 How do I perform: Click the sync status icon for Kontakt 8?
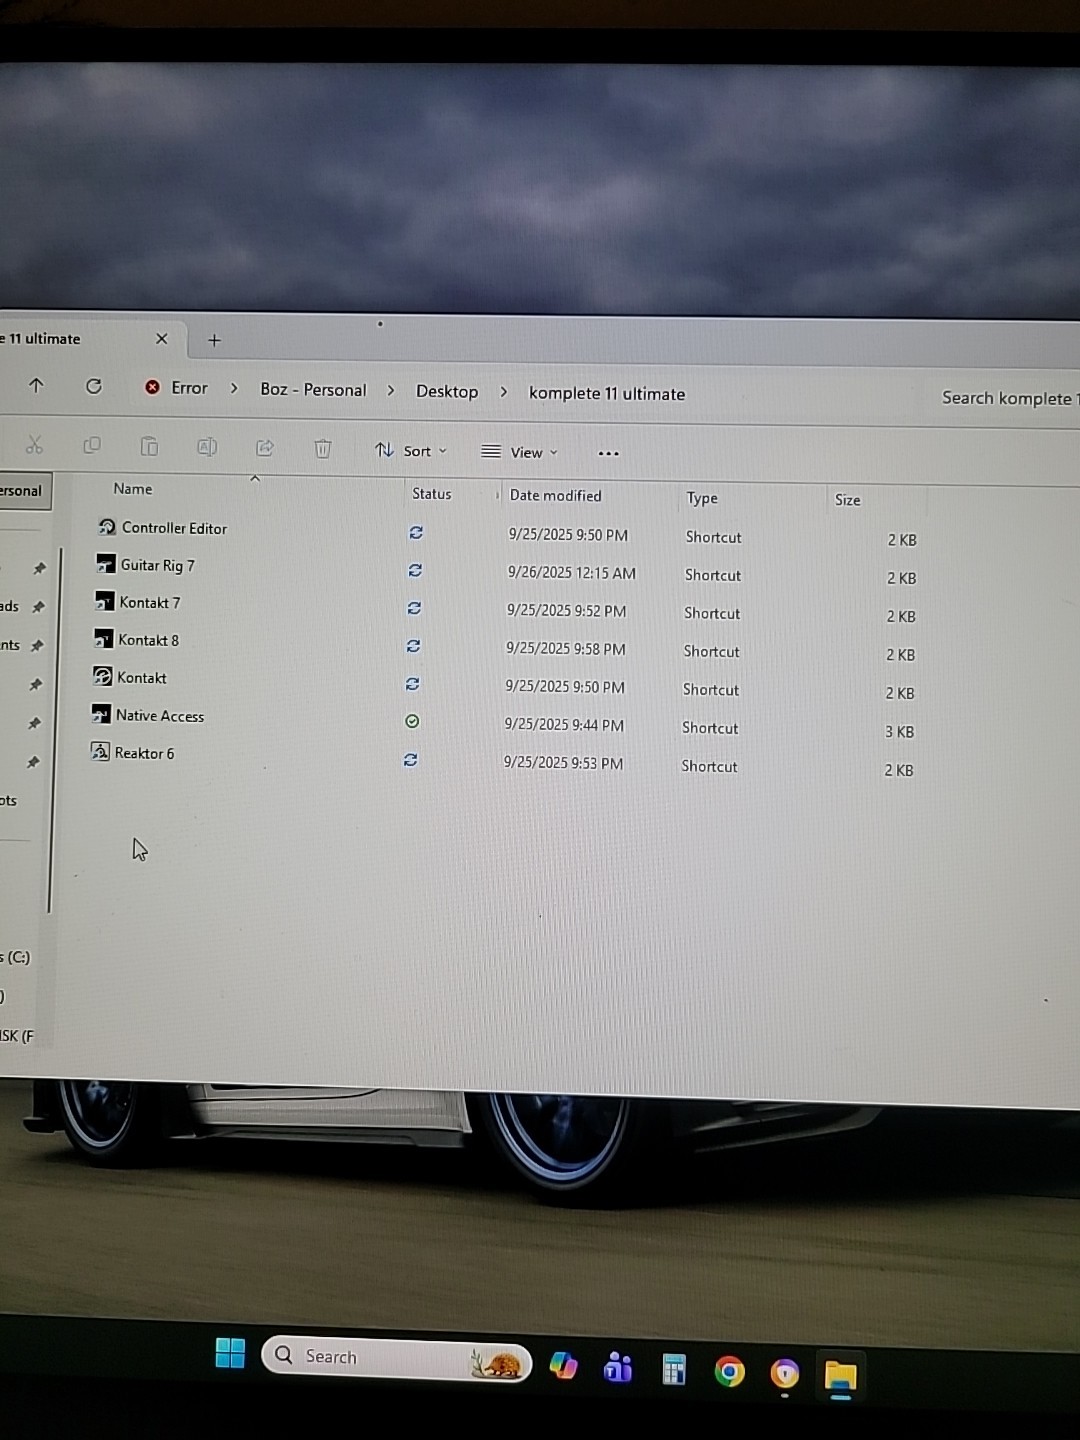tap(413, 646)
